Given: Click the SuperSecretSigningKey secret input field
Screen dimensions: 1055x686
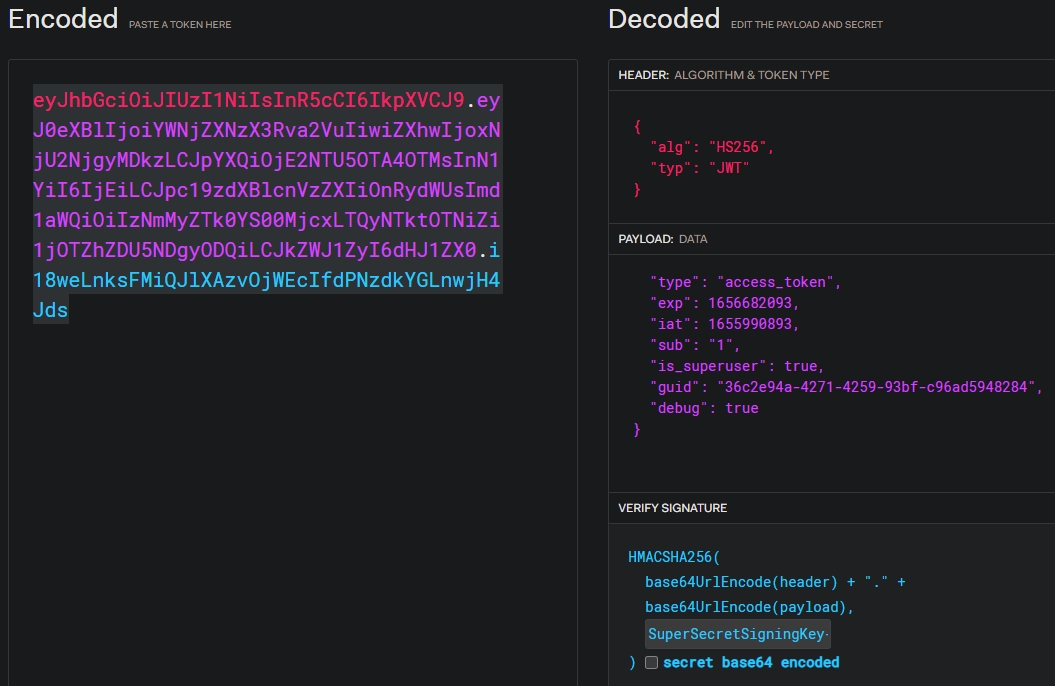Looking at the screenshot, I should coord(737,634).
